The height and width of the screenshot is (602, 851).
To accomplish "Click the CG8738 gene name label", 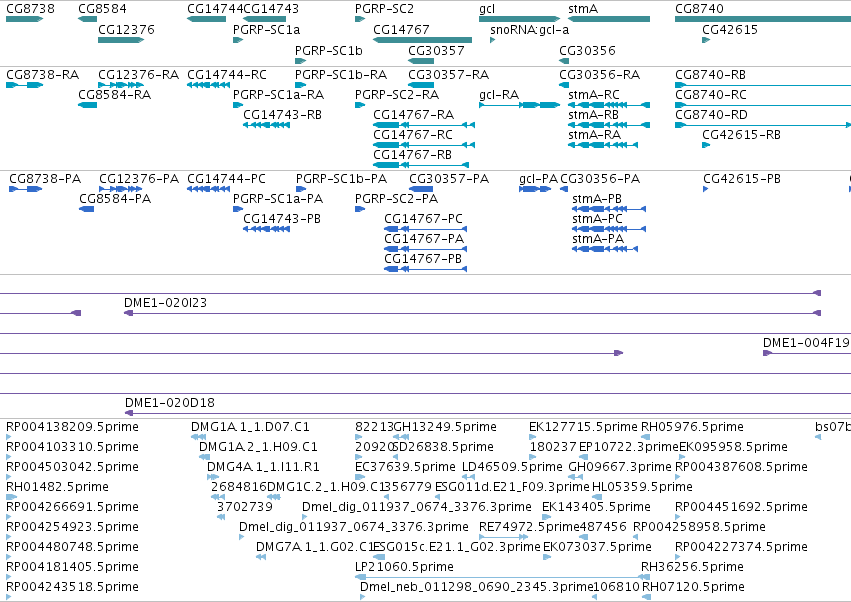I will coord(30,9).
